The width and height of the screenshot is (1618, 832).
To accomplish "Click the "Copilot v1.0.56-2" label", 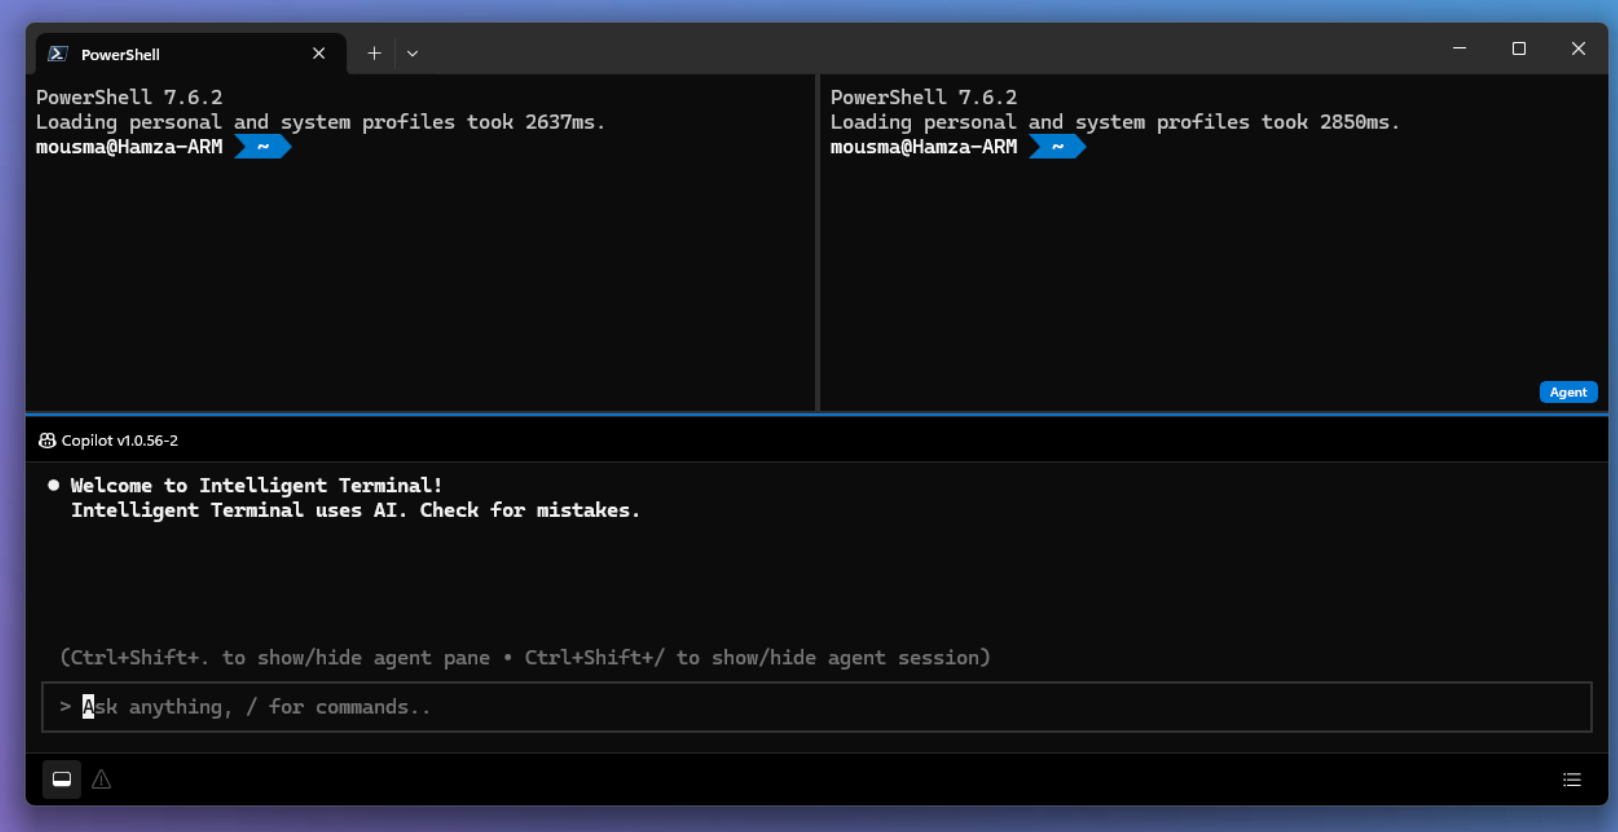I will [120, 440].
